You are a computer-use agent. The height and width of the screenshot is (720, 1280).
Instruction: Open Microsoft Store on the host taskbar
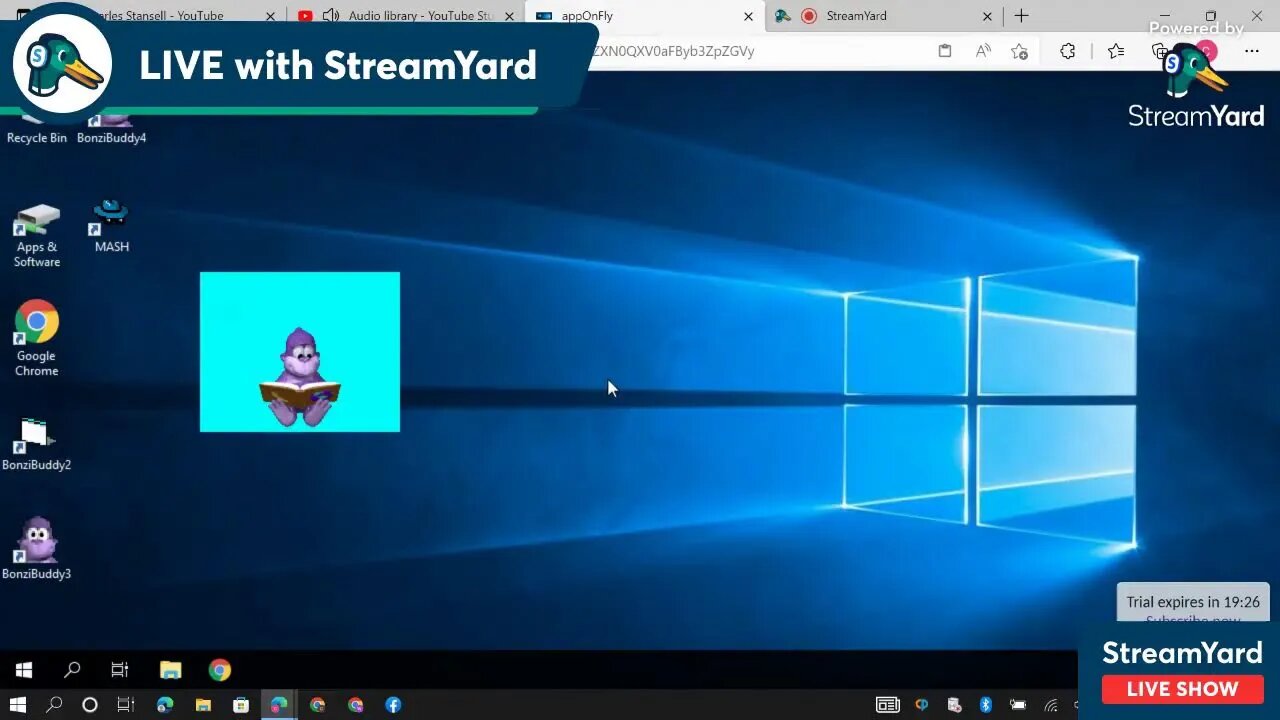[x=241, y=705]
